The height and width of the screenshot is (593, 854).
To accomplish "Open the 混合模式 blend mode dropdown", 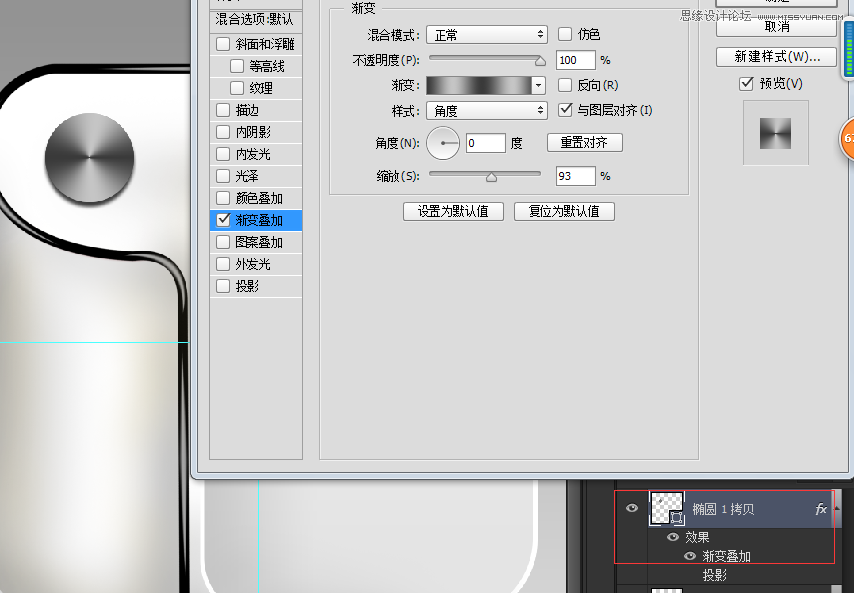I will point(486,35).
